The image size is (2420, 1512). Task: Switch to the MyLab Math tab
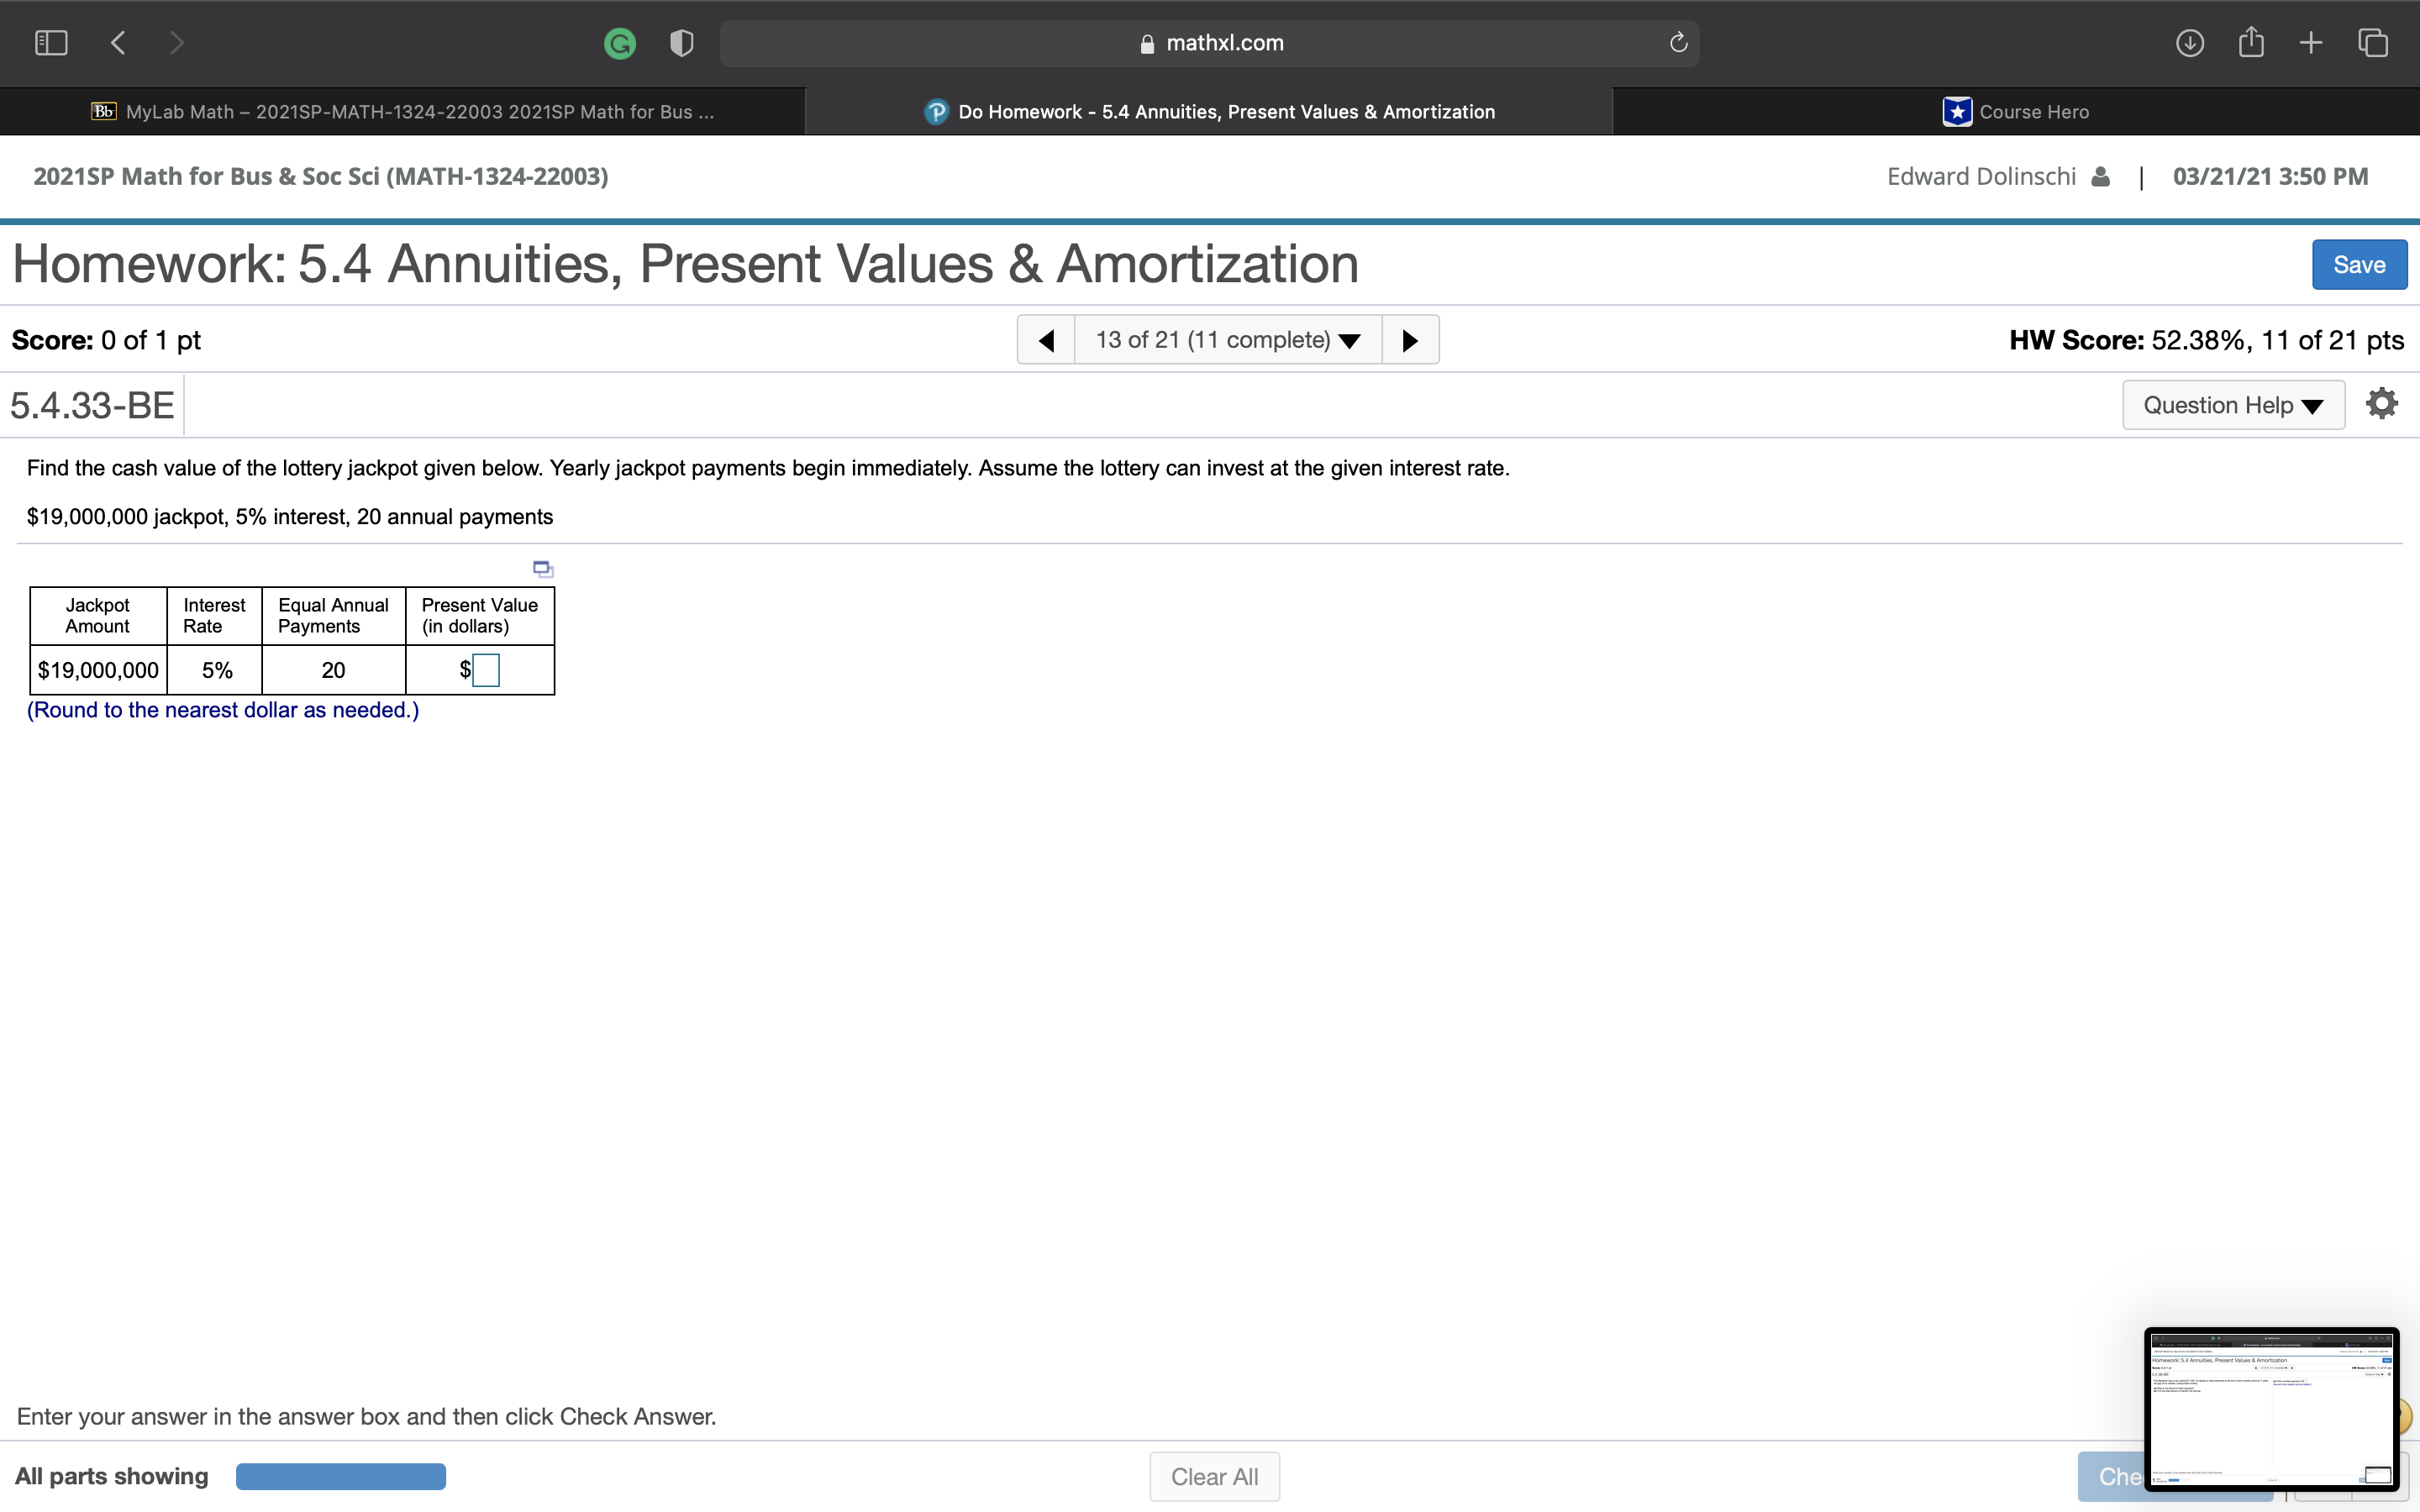pos(403,112)
